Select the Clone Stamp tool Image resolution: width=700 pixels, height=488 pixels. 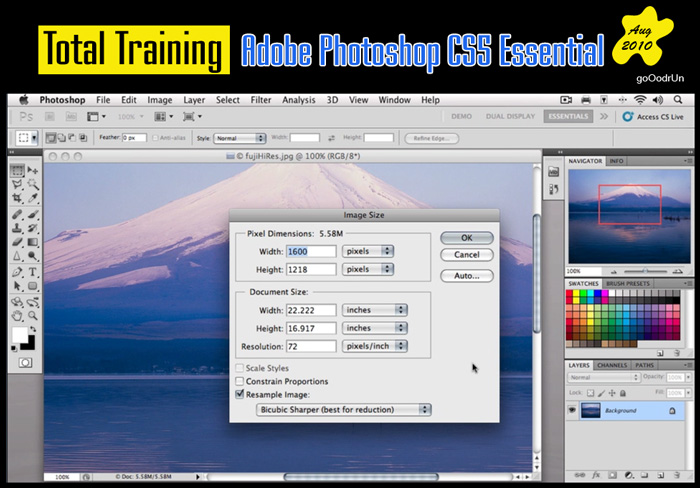pyautogui.click(x=17, y=228)
